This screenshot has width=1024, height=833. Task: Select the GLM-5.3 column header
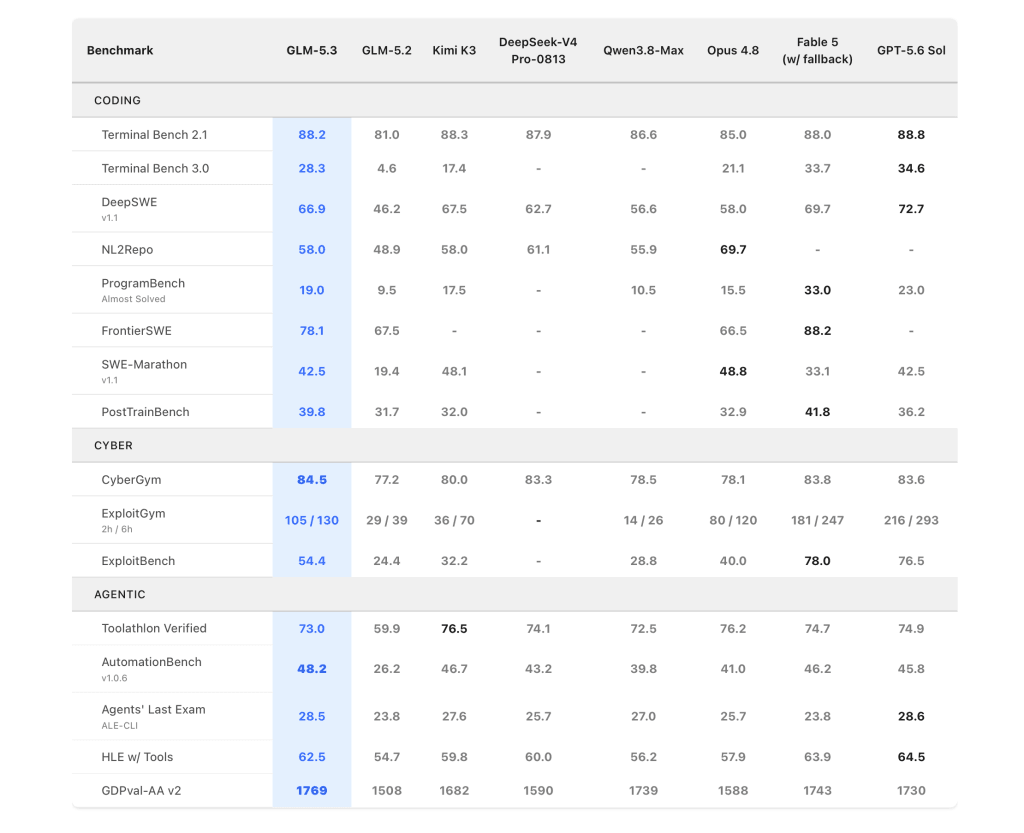tap(312, 50)
